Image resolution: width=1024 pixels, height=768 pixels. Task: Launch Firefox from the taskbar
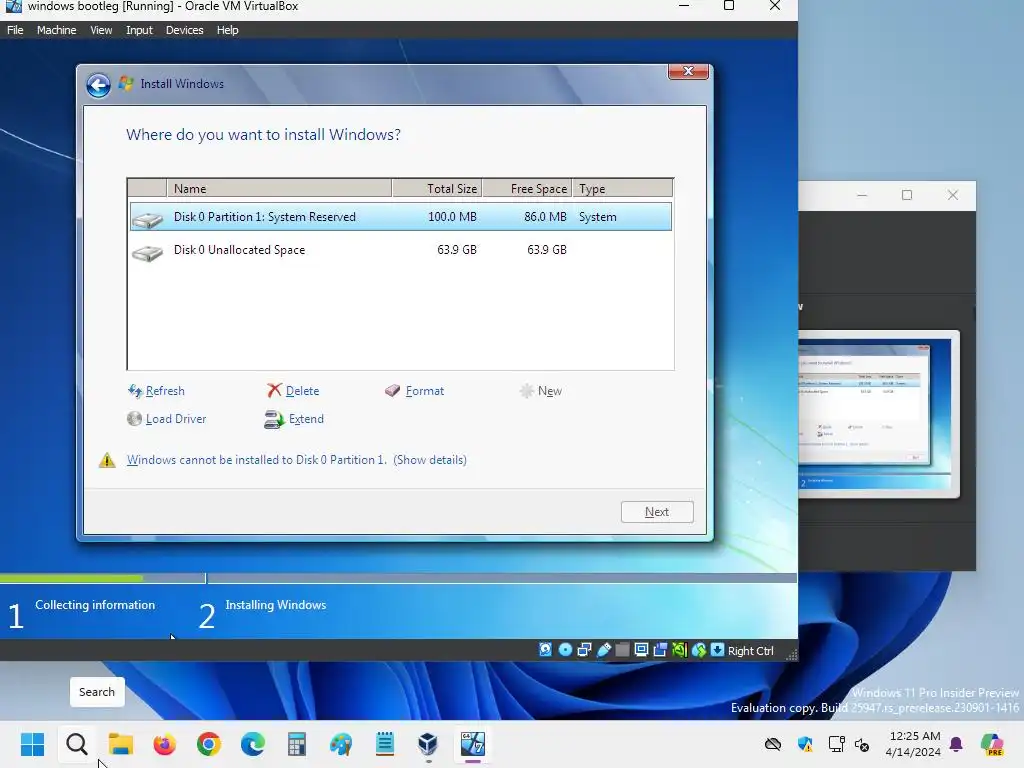pyautogui.click(x=165, y=744)
